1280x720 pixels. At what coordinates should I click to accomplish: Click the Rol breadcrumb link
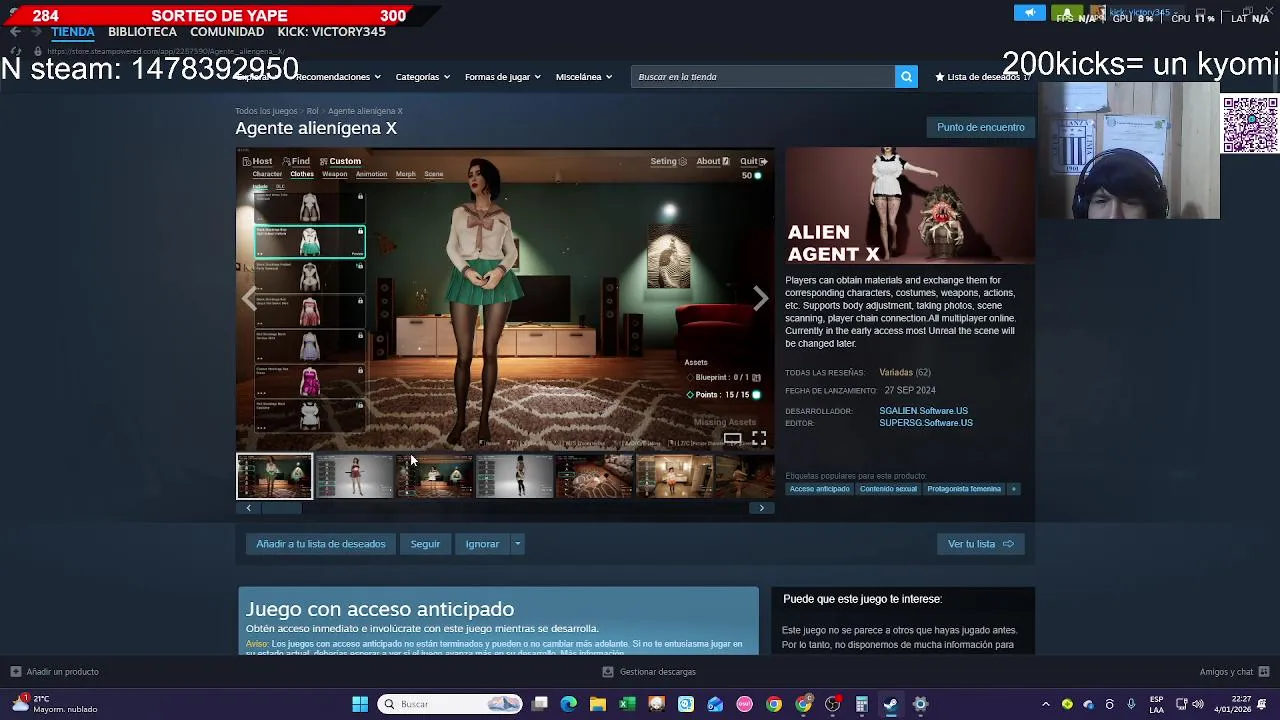312,111
